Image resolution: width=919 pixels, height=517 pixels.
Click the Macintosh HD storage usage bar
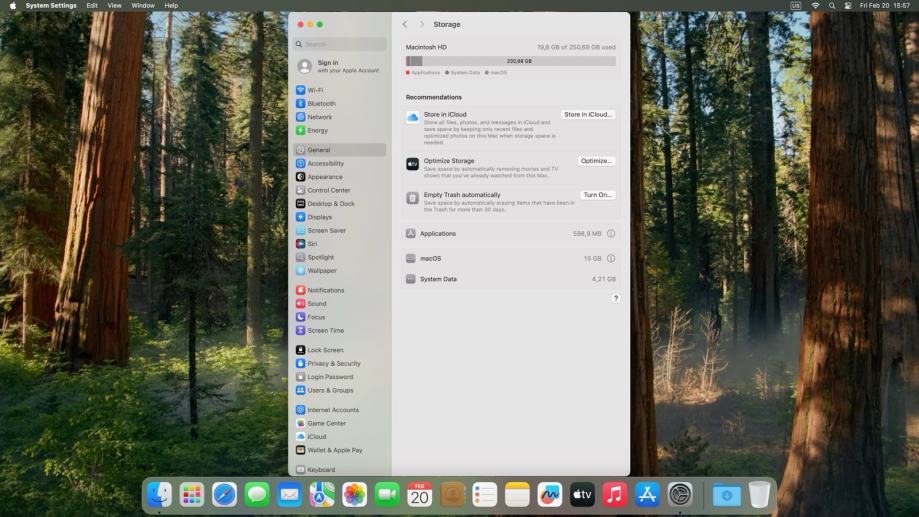pyautogui.click(x=510, y=61)
